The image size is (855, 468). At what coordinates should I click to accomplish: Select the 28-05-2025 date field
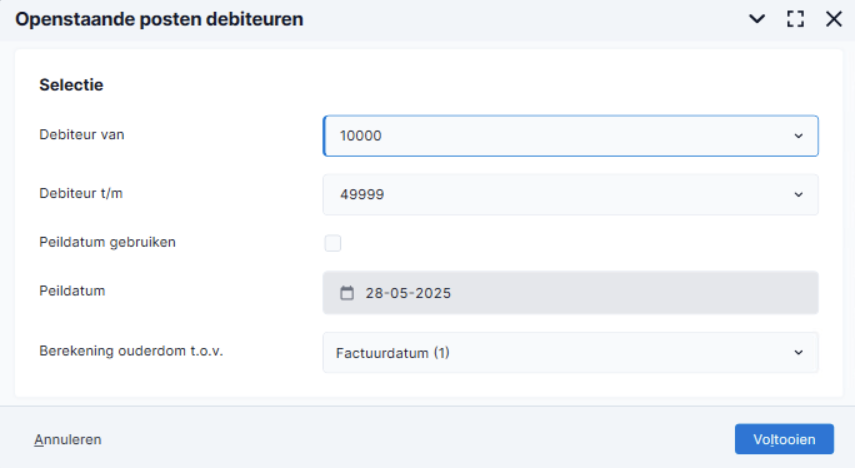(x=570, y=293)
